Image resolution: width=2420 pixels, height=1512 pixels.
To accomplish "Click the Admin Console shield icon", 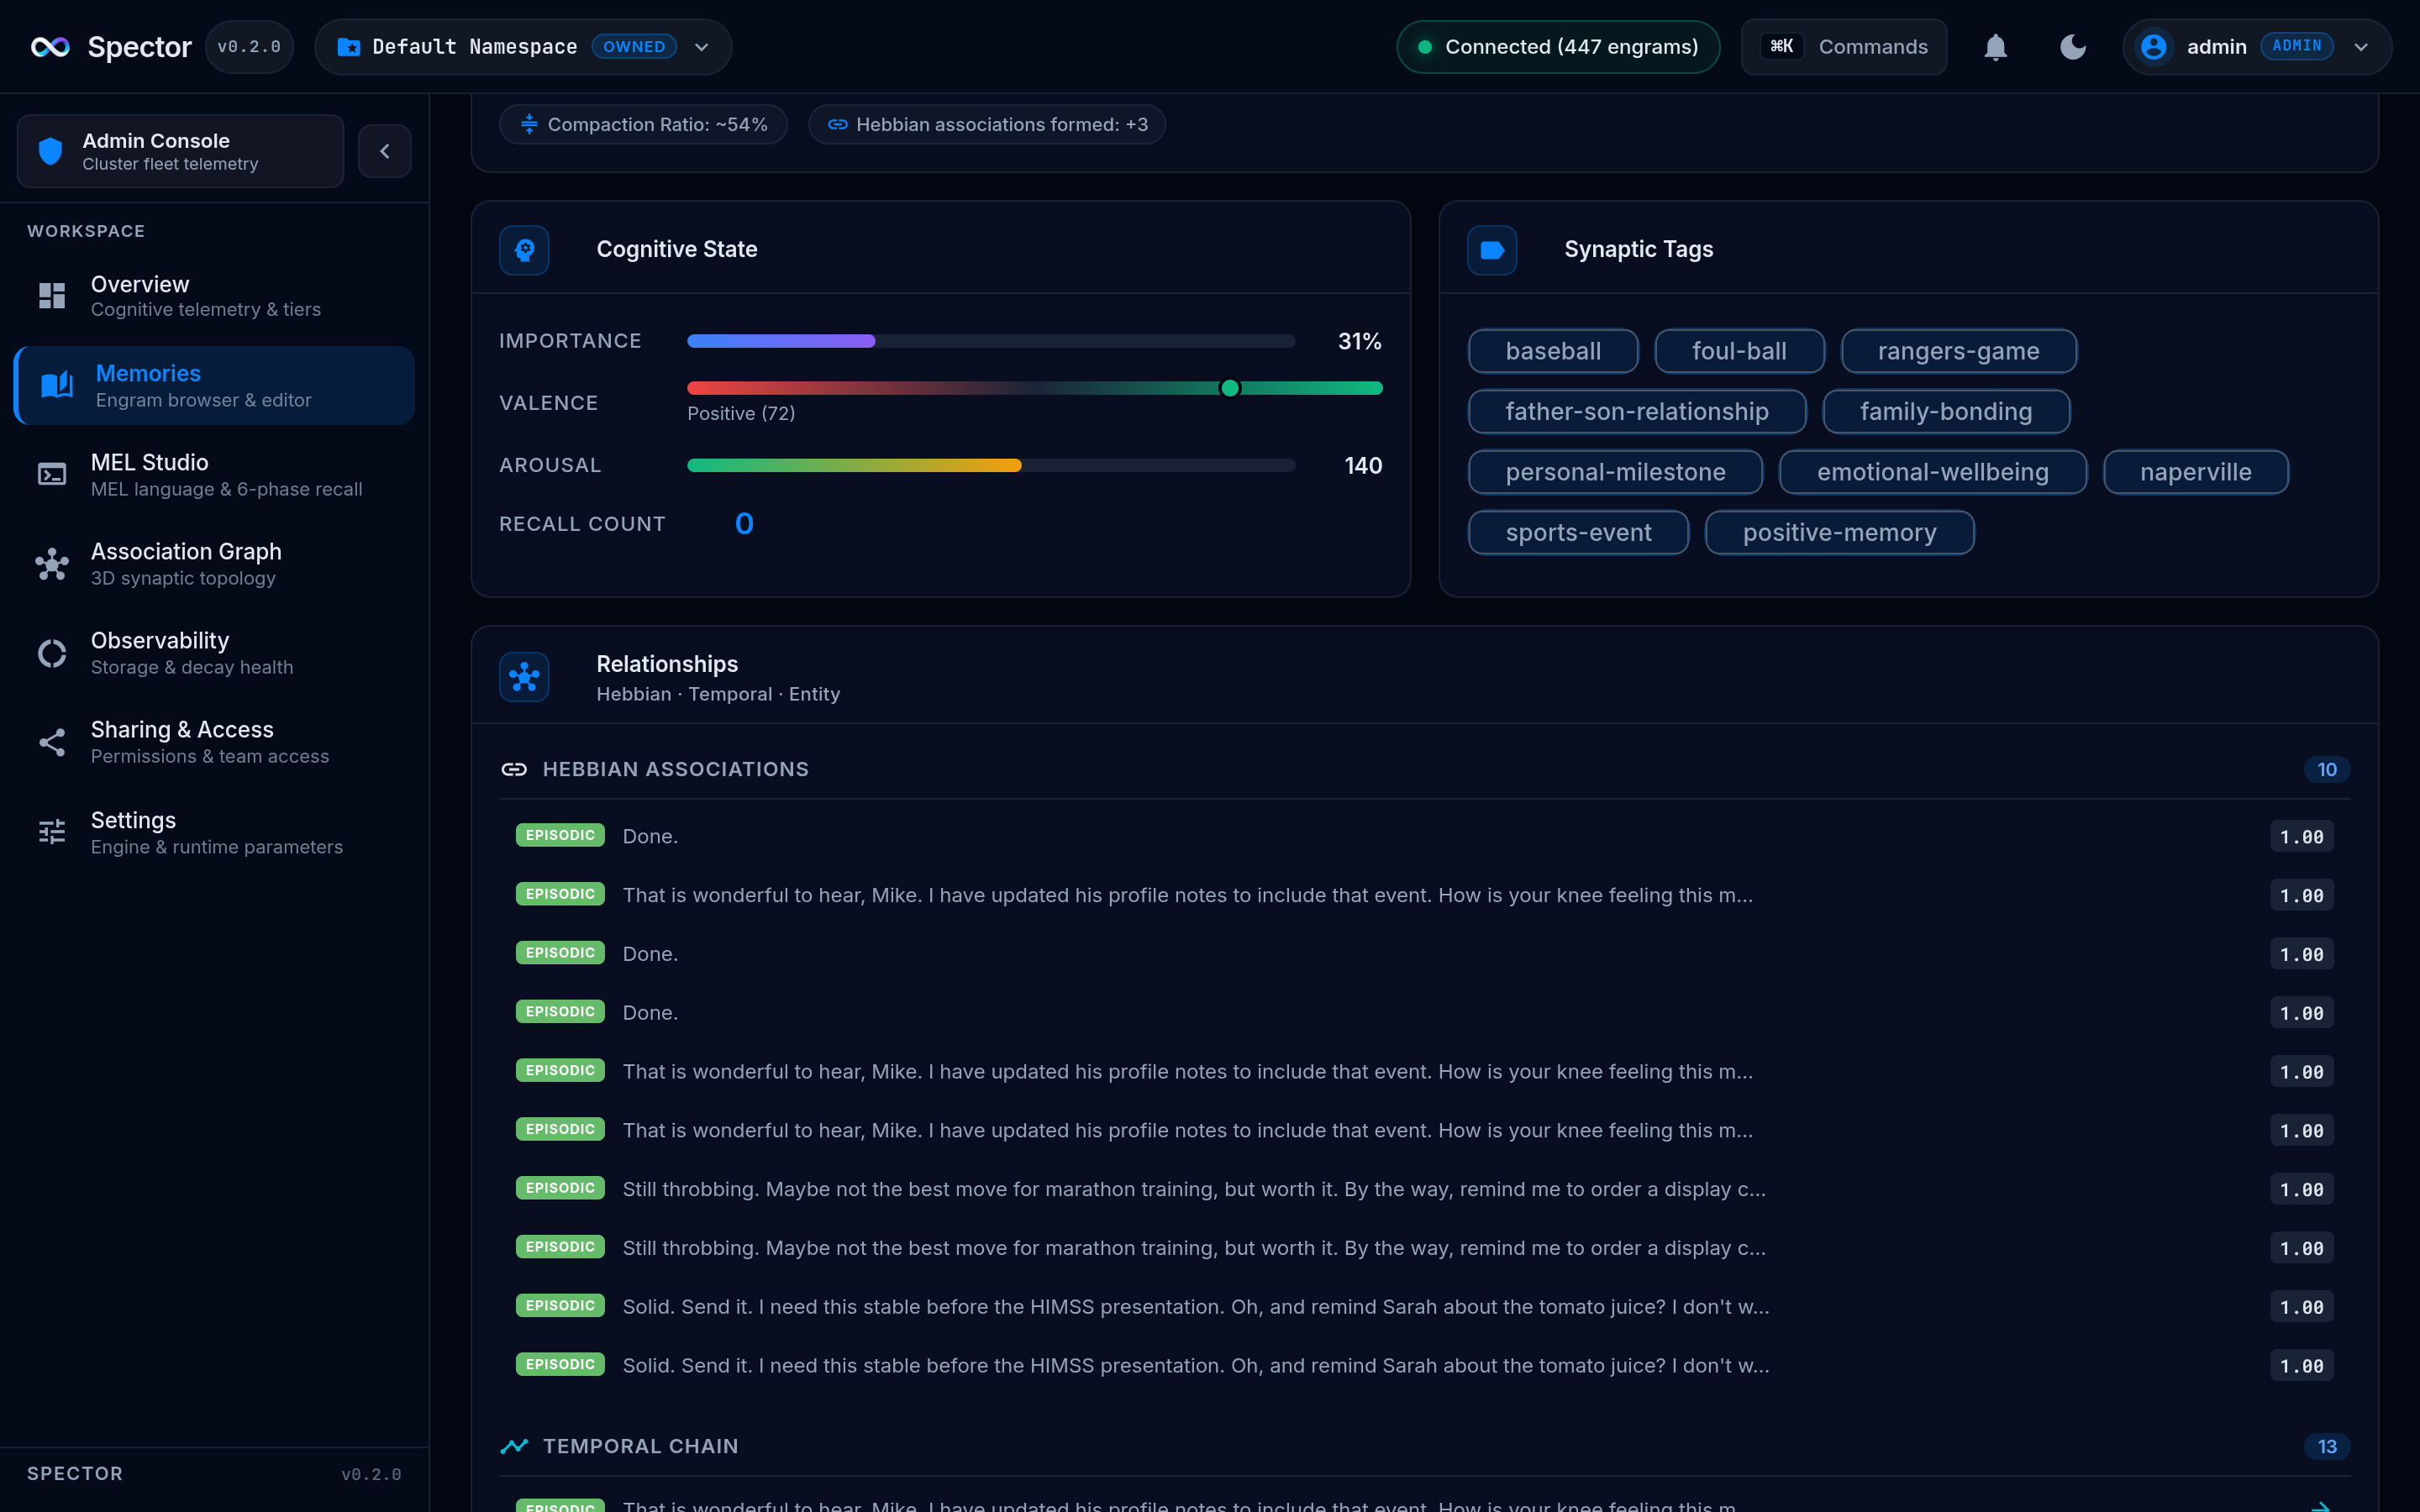I will click(50, 151).
